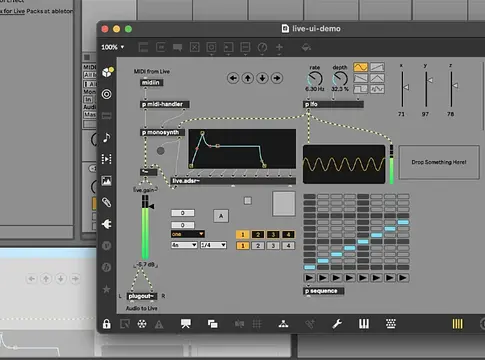
Task: Click the A button
Action: [x=221, y=216]
